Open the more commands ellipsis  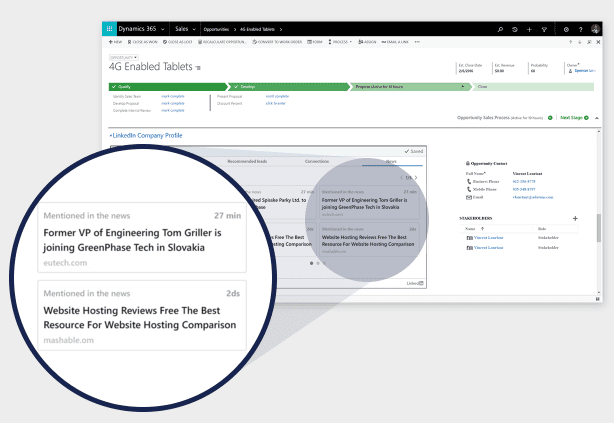point(417,42)
